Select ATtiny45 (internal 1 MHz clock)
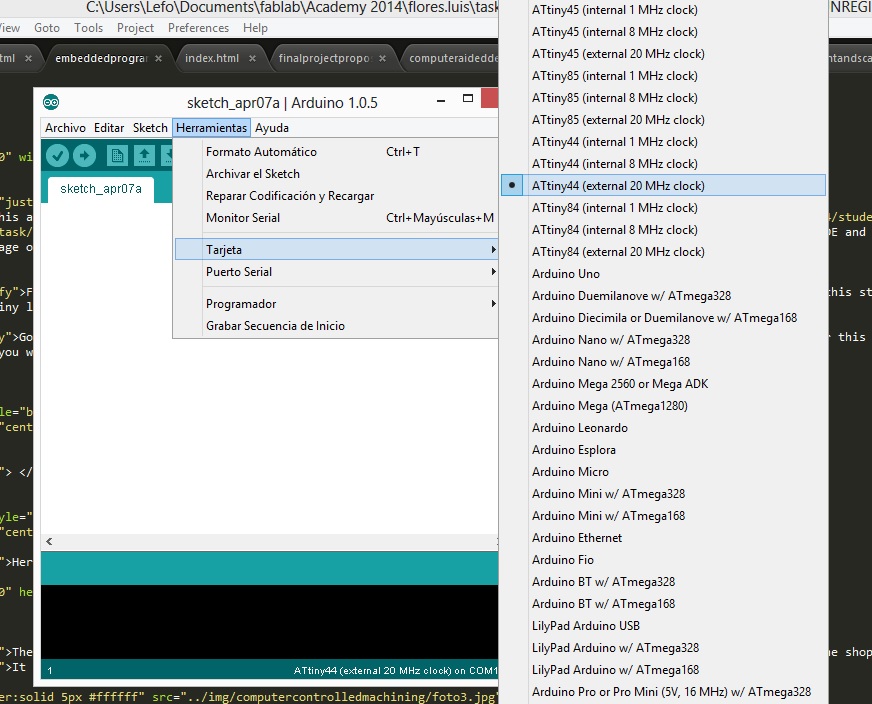Viewport: 872px width, 704px height. [663, 10]
